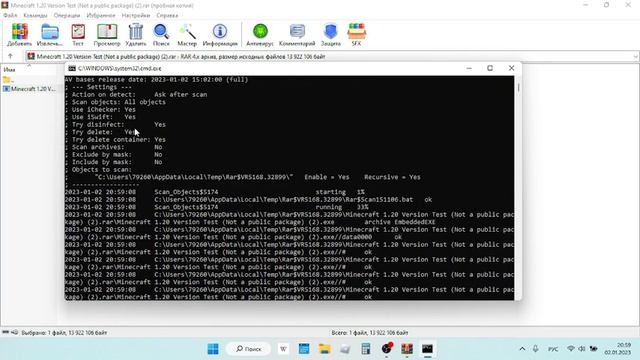Select the Minecraft 1.20 V... file entry
The width and height of the screenshot is (640, 360).
click(29, 89)
